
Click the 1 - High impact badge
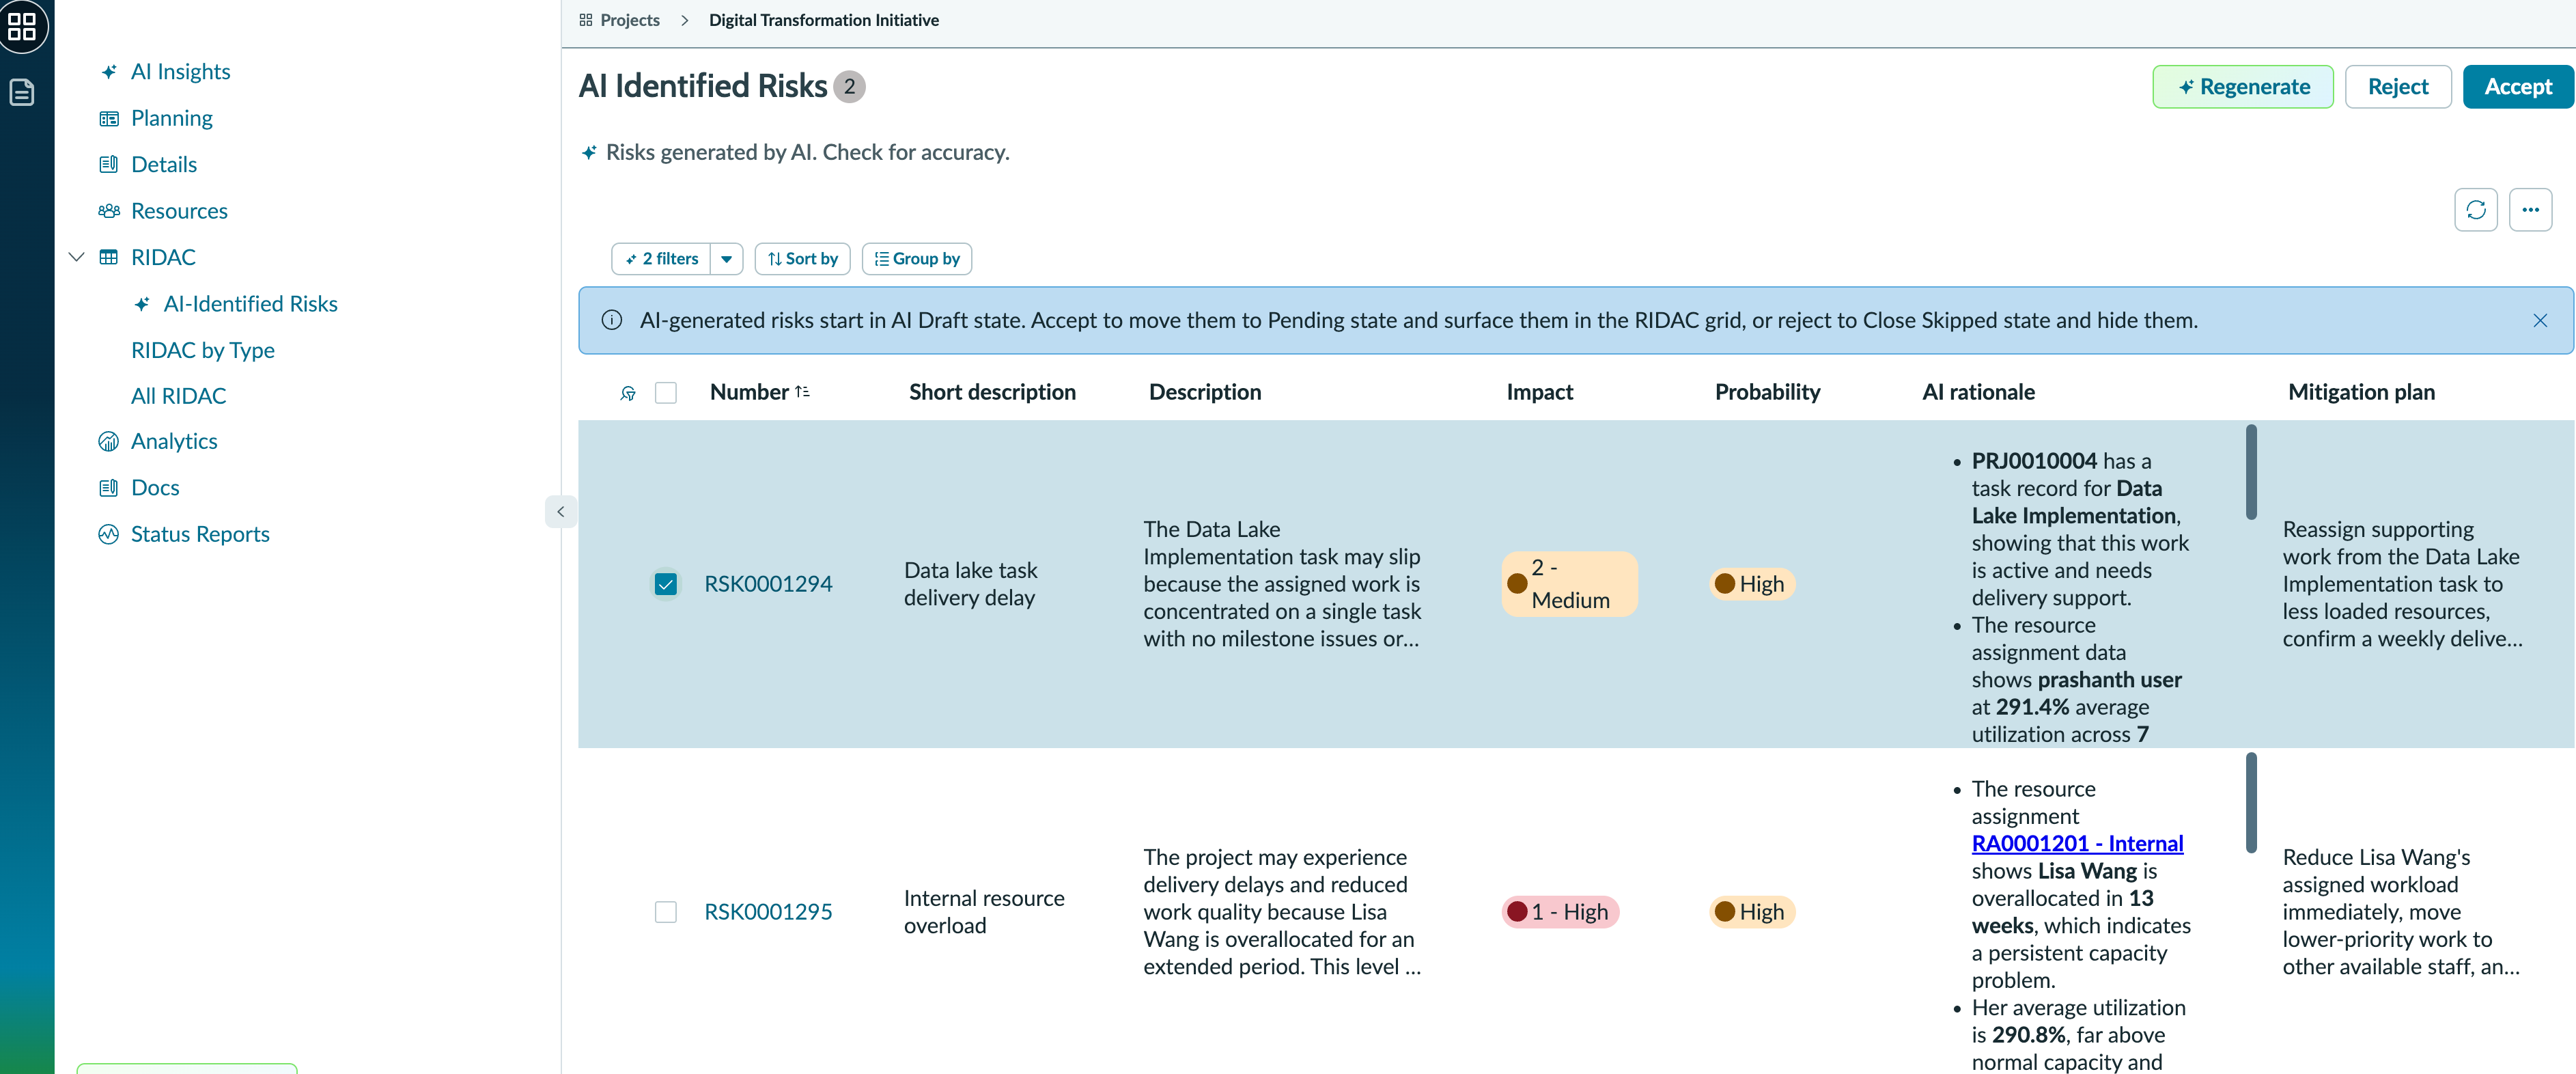pyautogui.click(x=1560, y=912)
